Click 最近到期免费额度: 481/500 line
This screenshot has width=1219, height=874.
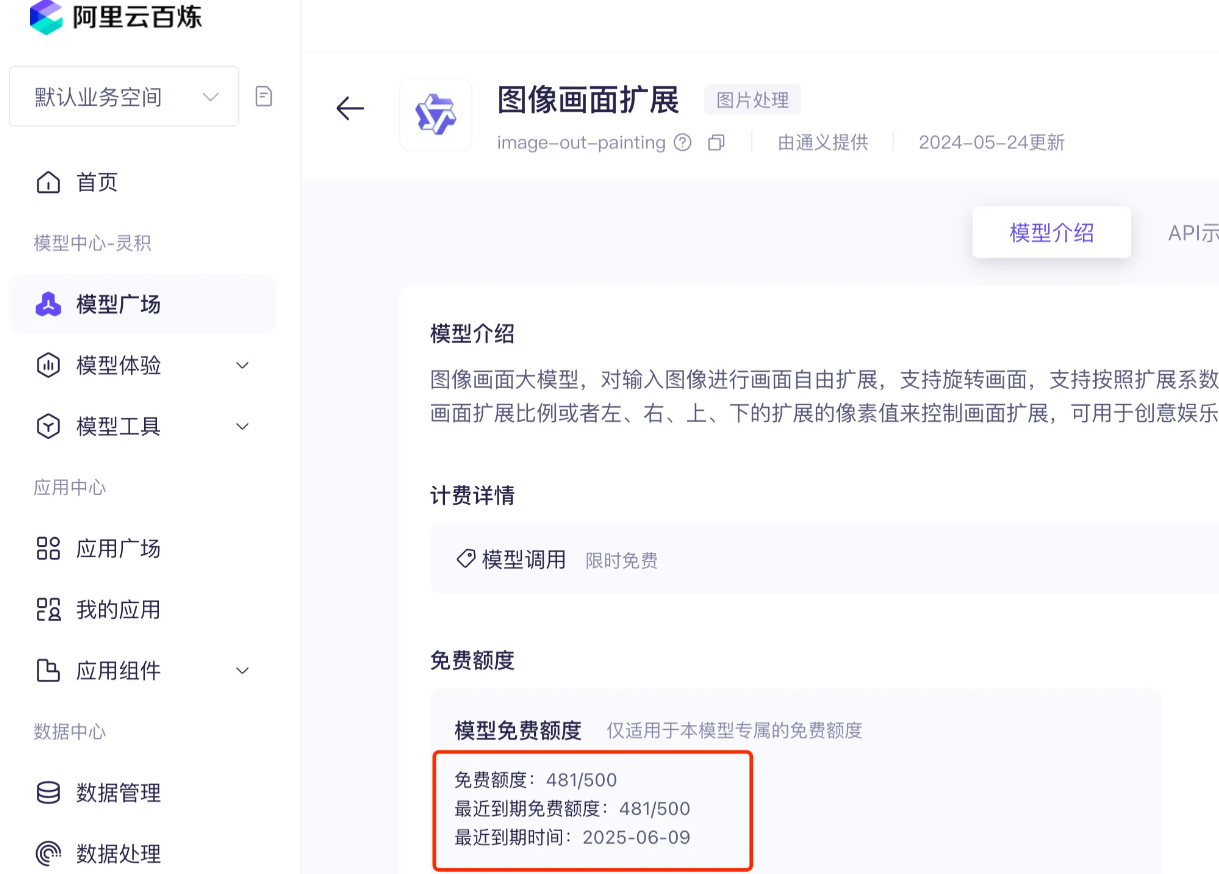573,808
